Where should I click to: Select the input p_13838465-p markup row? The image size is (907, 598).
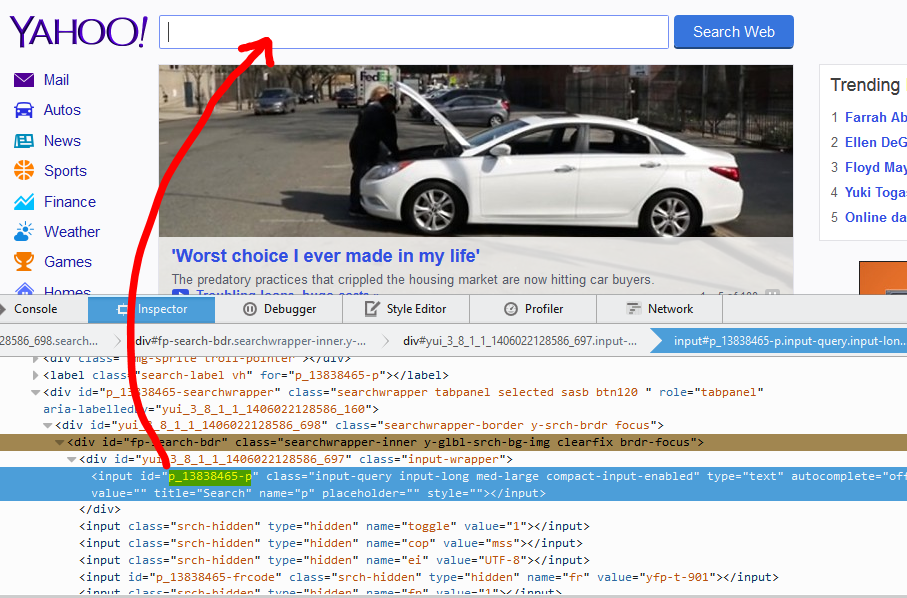(454, 484)
